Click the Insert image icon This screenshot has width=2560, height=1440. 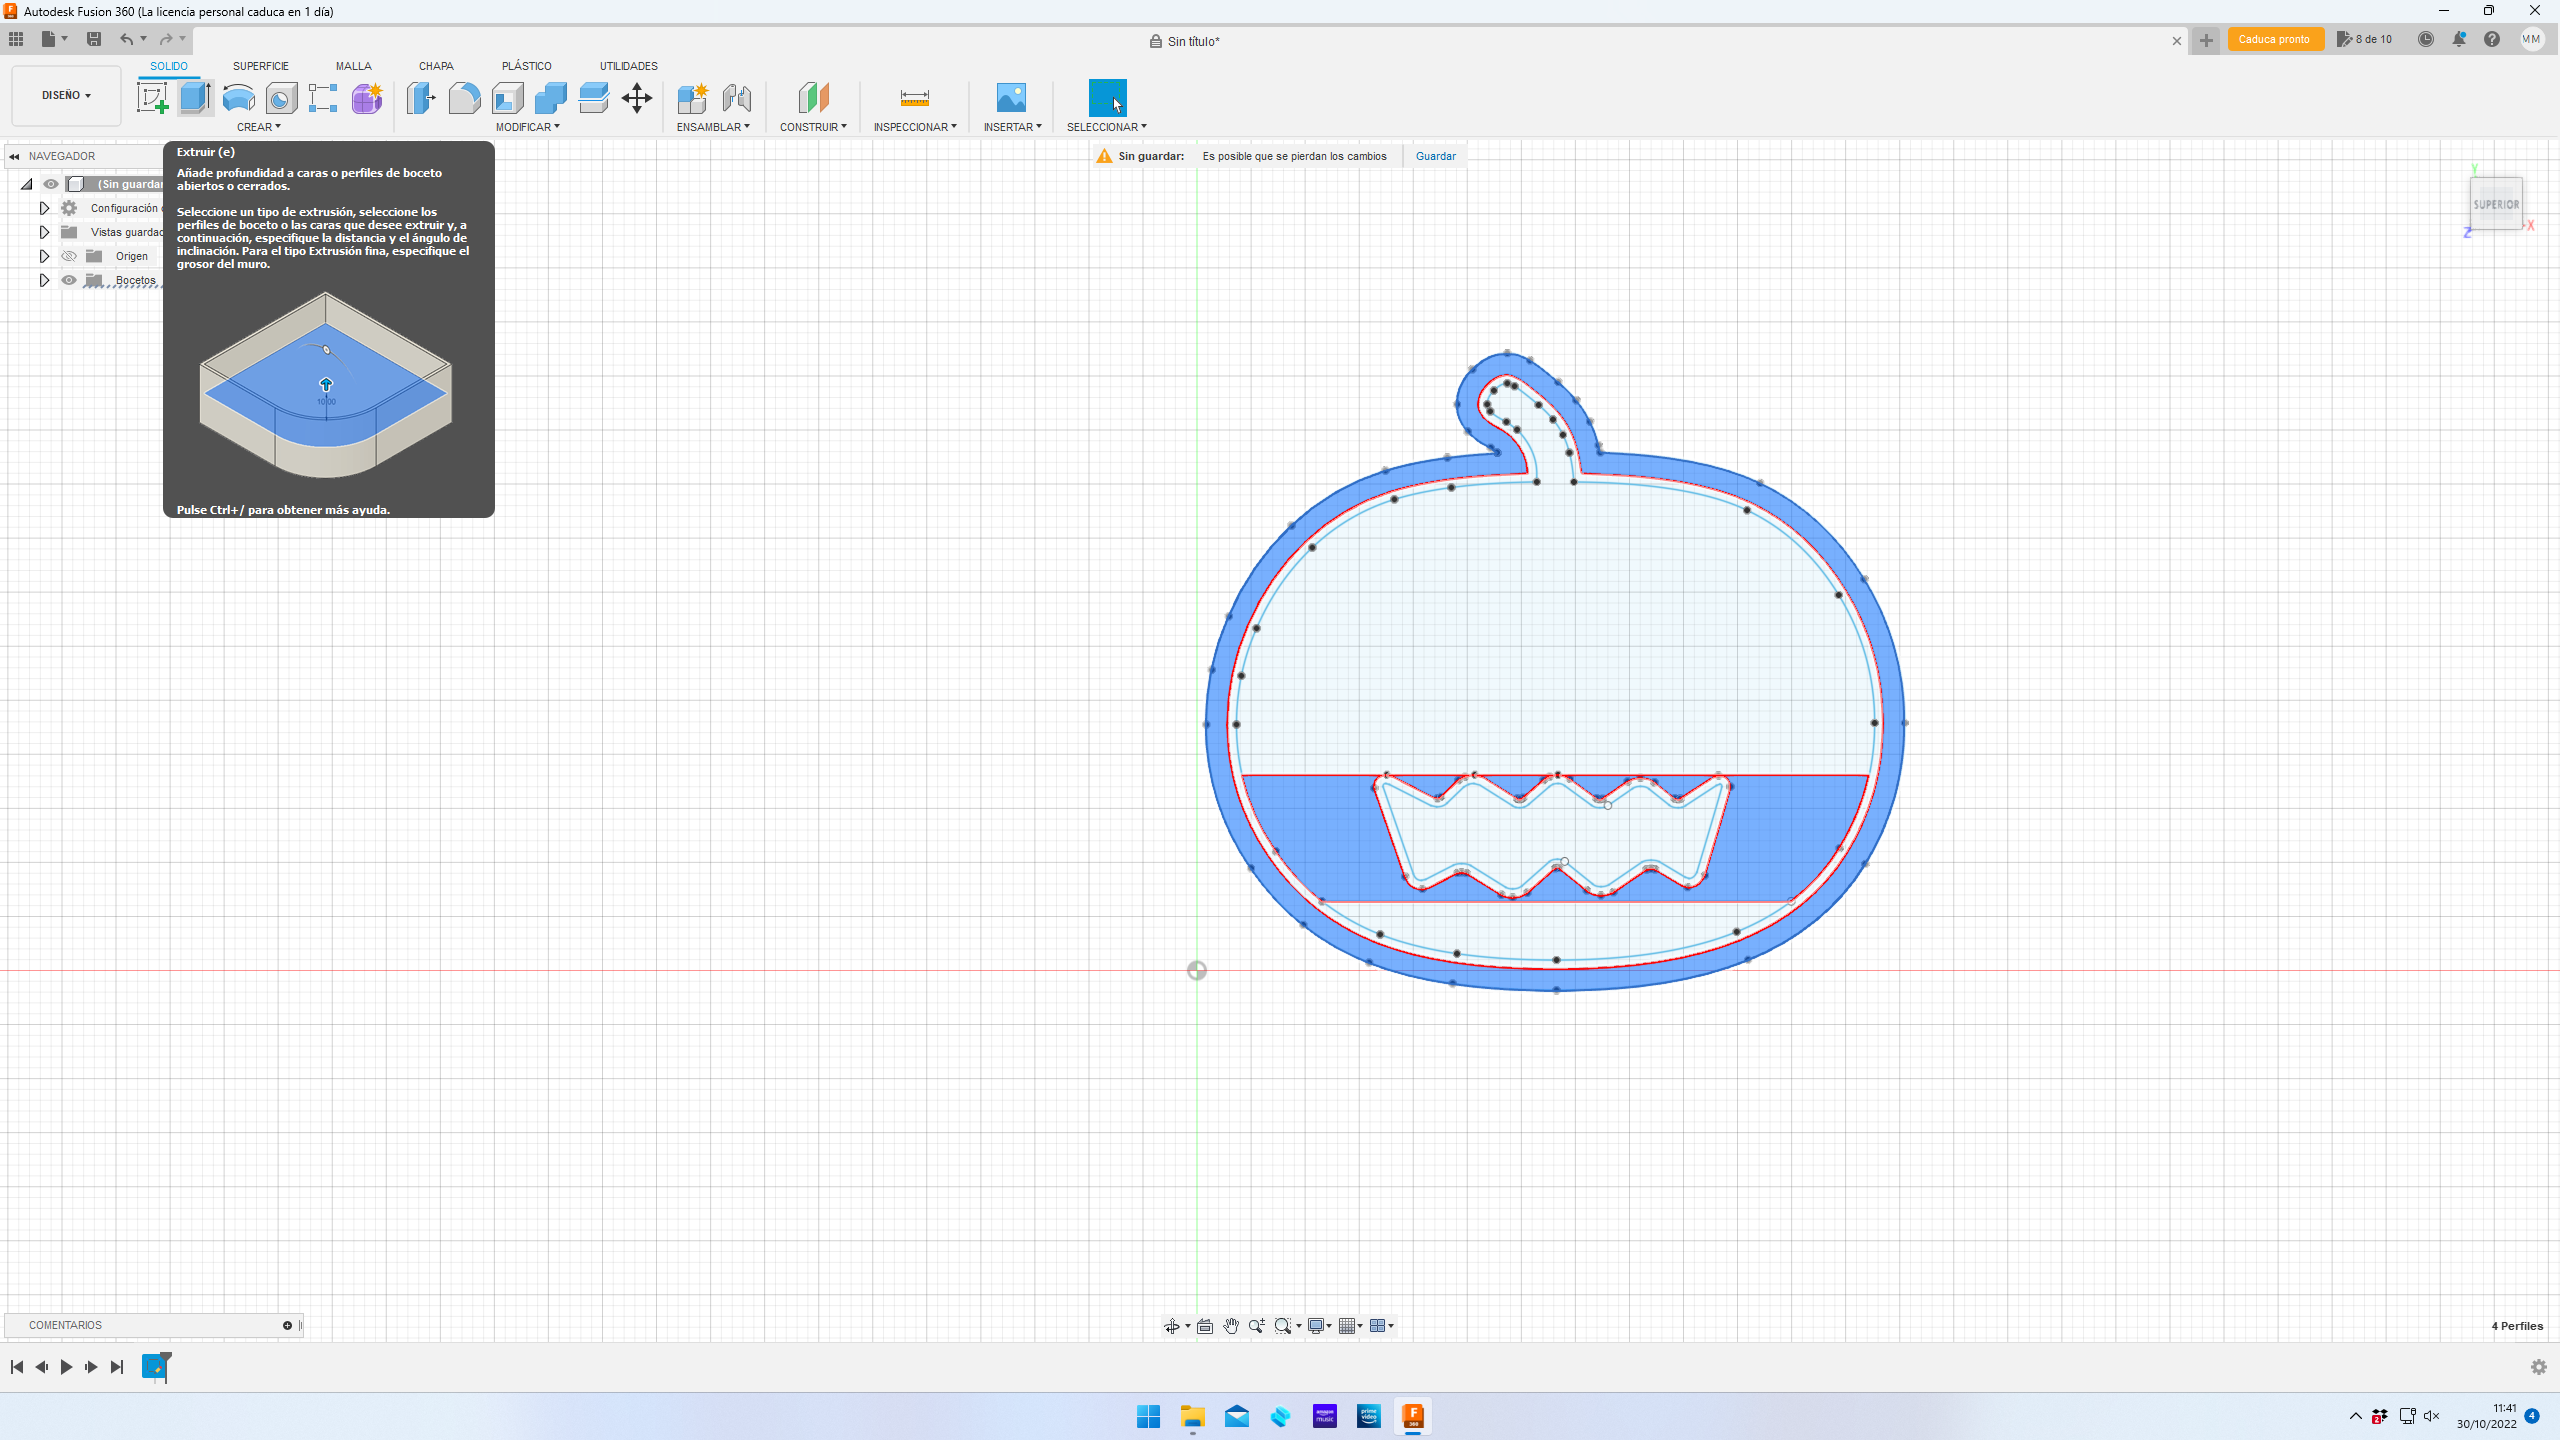click(x=1011, y=98)
